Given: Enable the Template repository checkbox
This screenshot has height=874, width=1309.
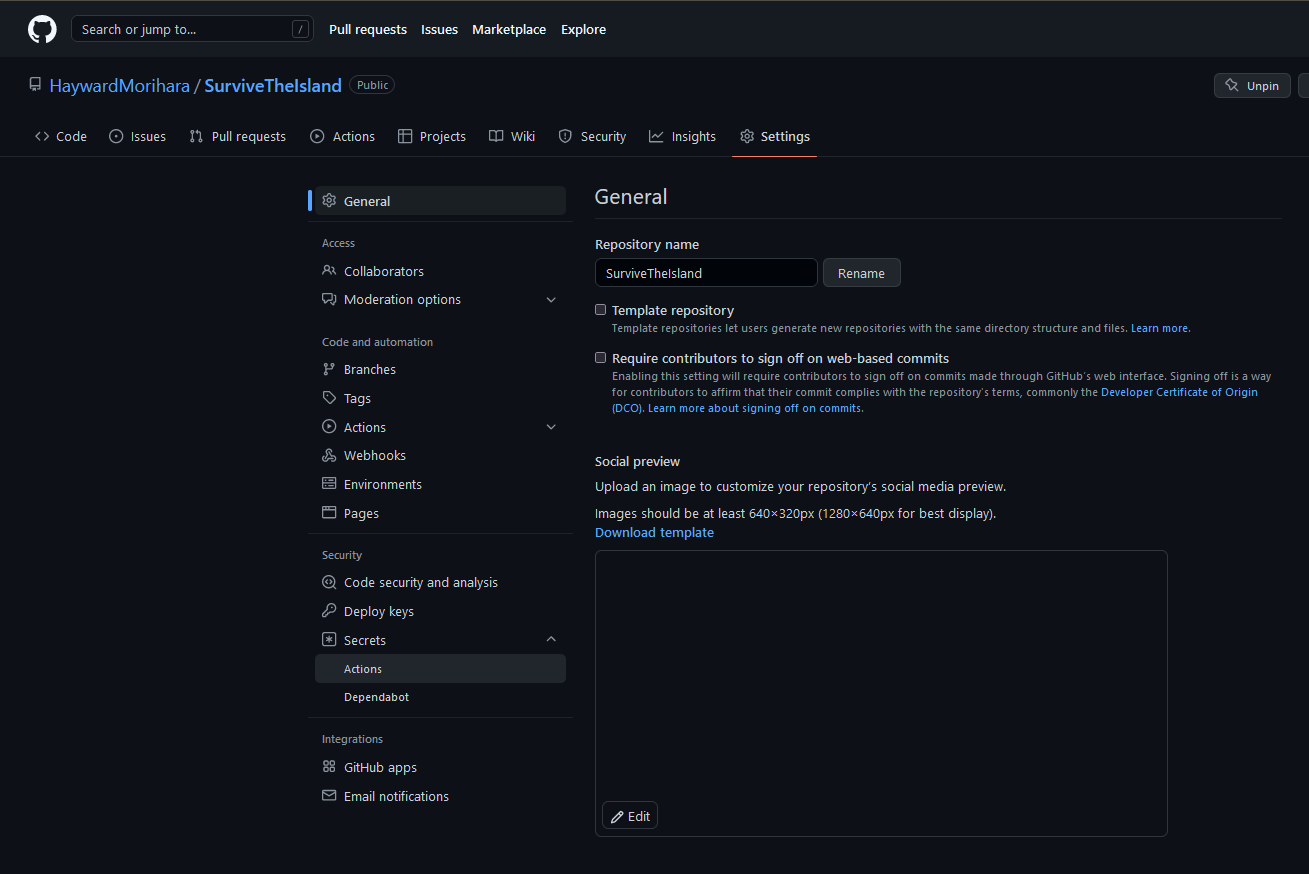Looking at the screenshot, I should (601, 310).
